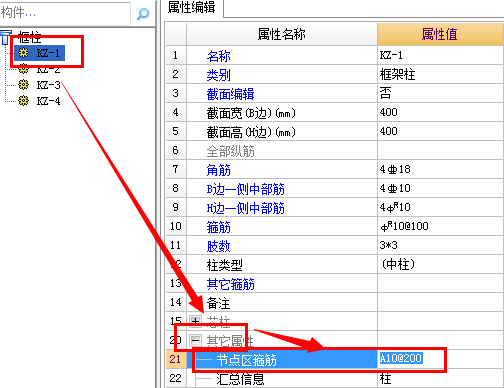Viewport: 504px width, 388px height.
Task: Click the 肢数 property name
Action: (218, 246)
